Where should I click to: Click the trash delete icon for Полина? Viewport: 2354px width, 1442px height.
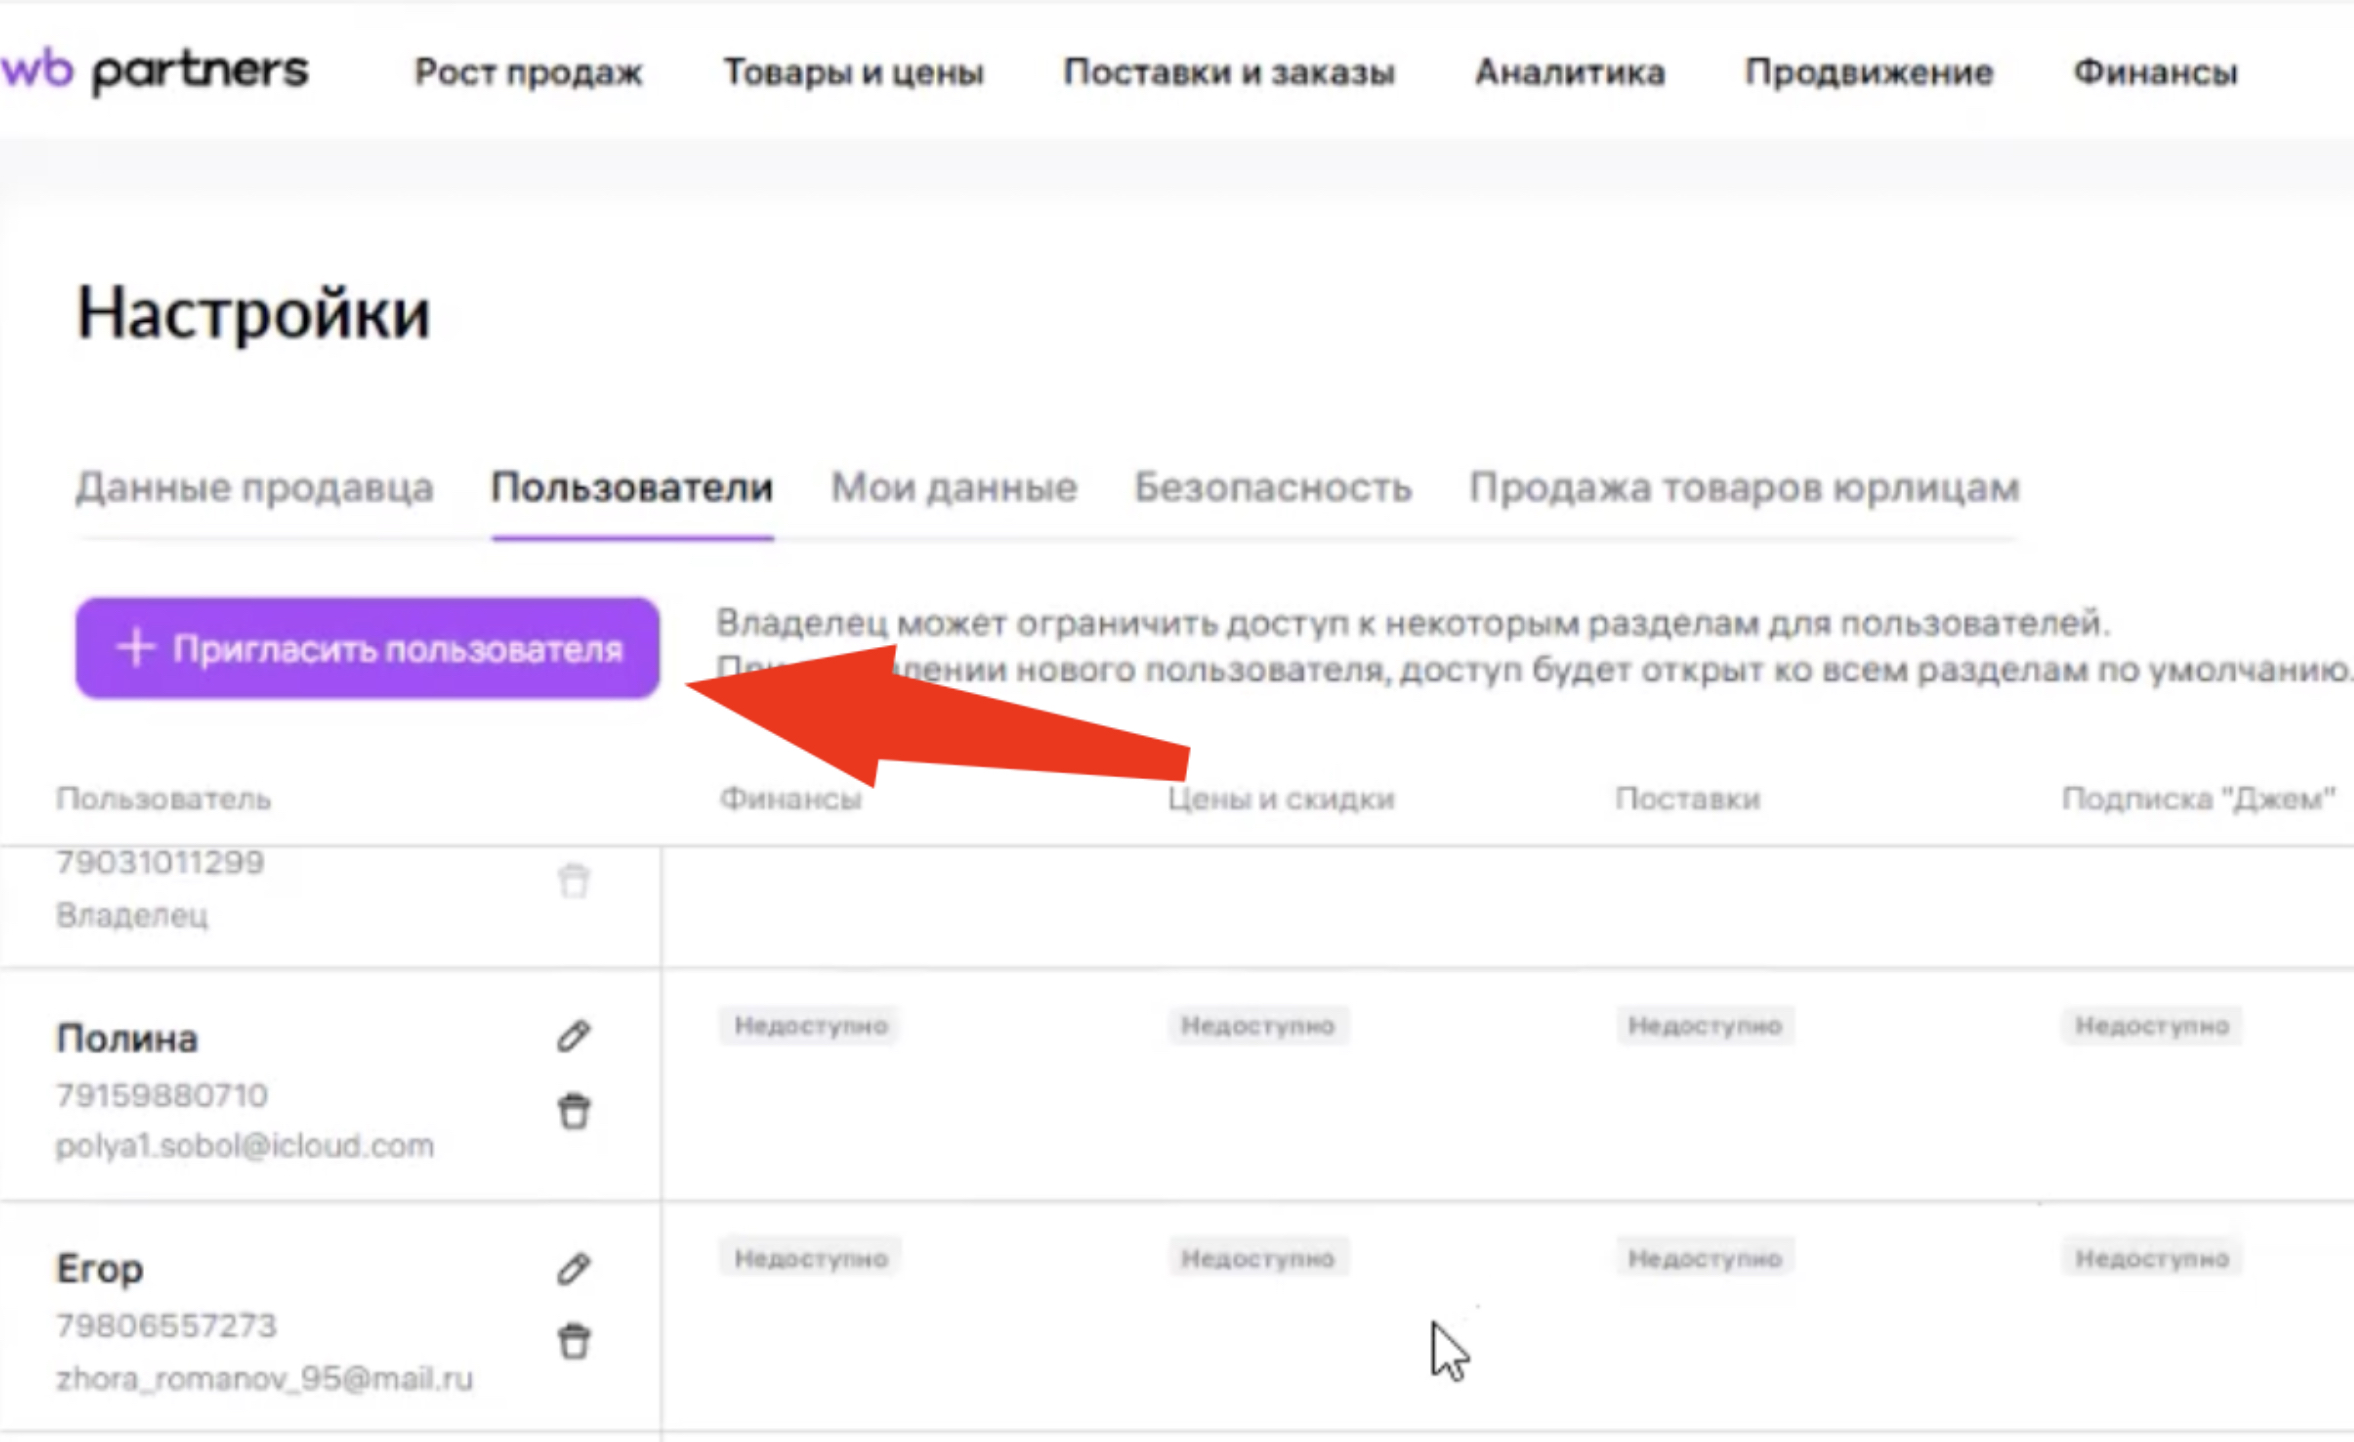coord(574,1111)
